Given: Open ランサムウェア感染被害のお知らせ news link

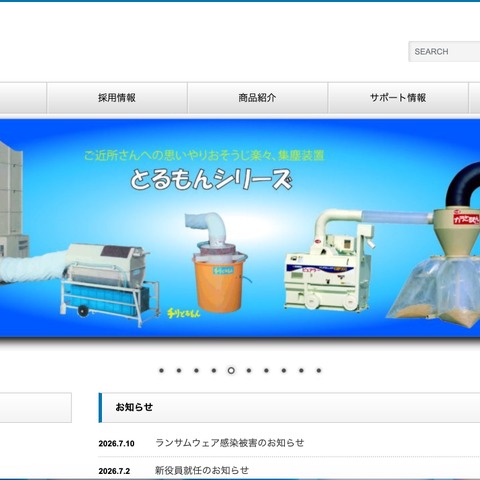Looking at the screenshot, I should click(x=230, y=443).
